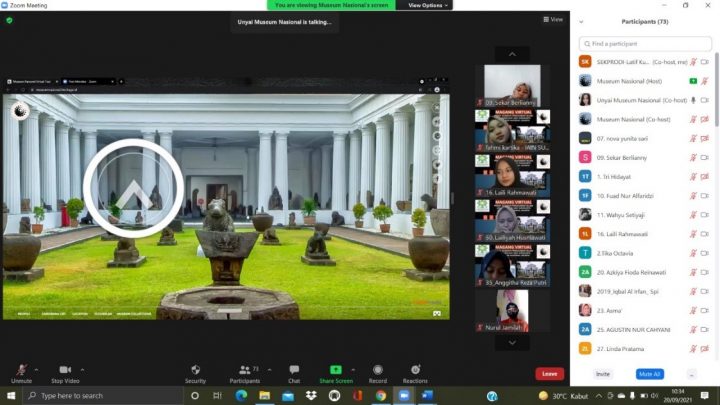
Task: Show next video thumbnails with the down arrow
Action: [x=512, y=343]
